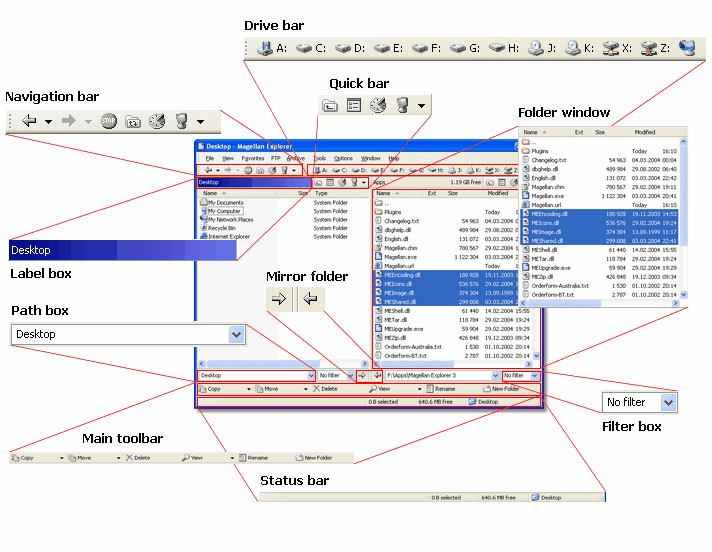Hit the STOP button in enlarged Navigation bar
Image resolution: width=712 pixels, height=552 pixels.
109,121
